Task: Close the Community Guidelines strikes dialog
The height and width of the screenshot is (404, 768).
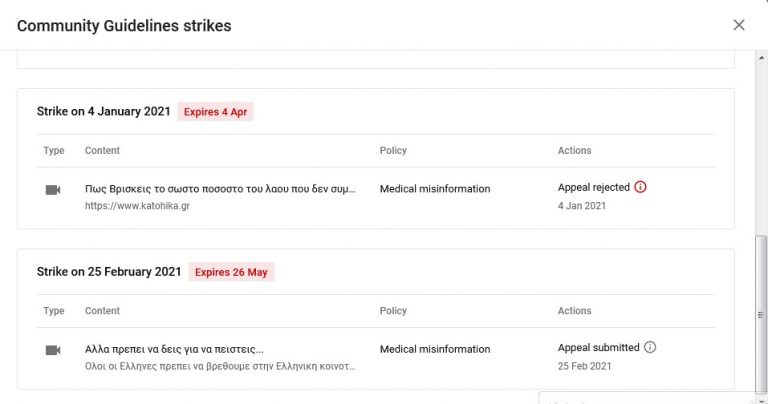Action: pos(739,25)
